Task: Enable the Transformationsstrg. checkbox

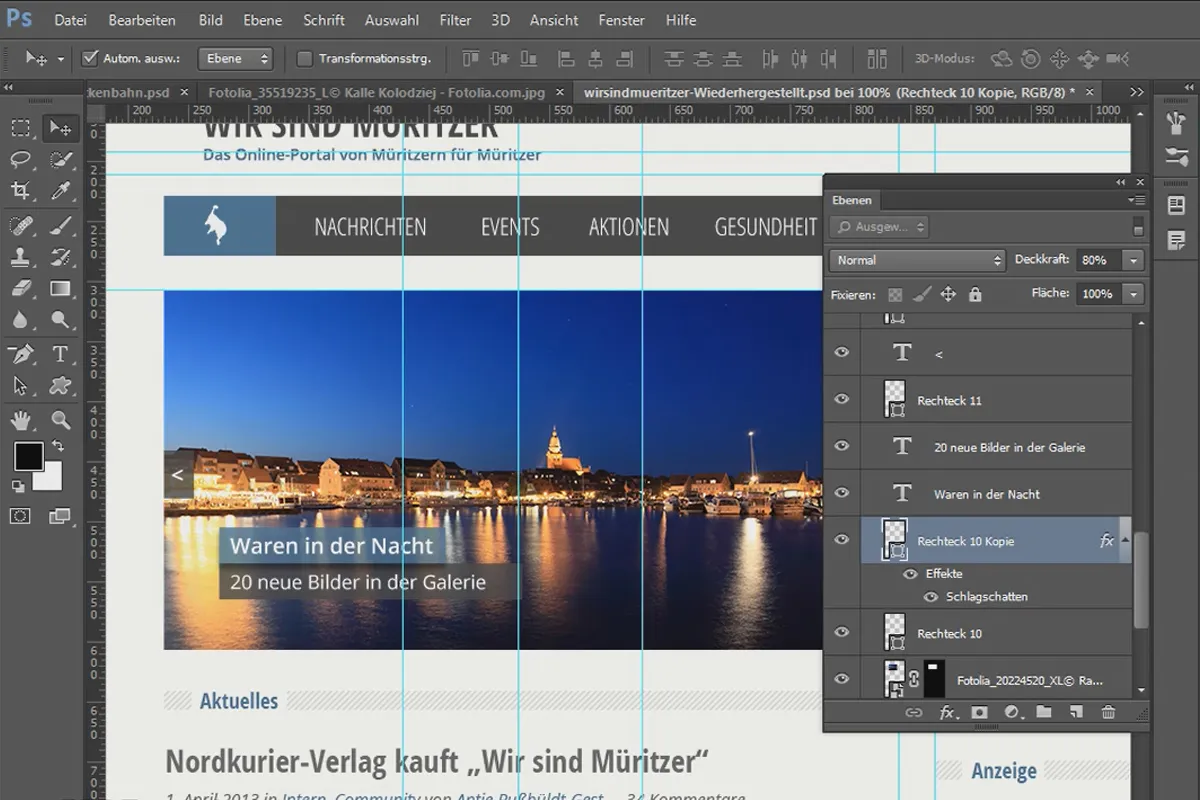Action: point(305,59)
